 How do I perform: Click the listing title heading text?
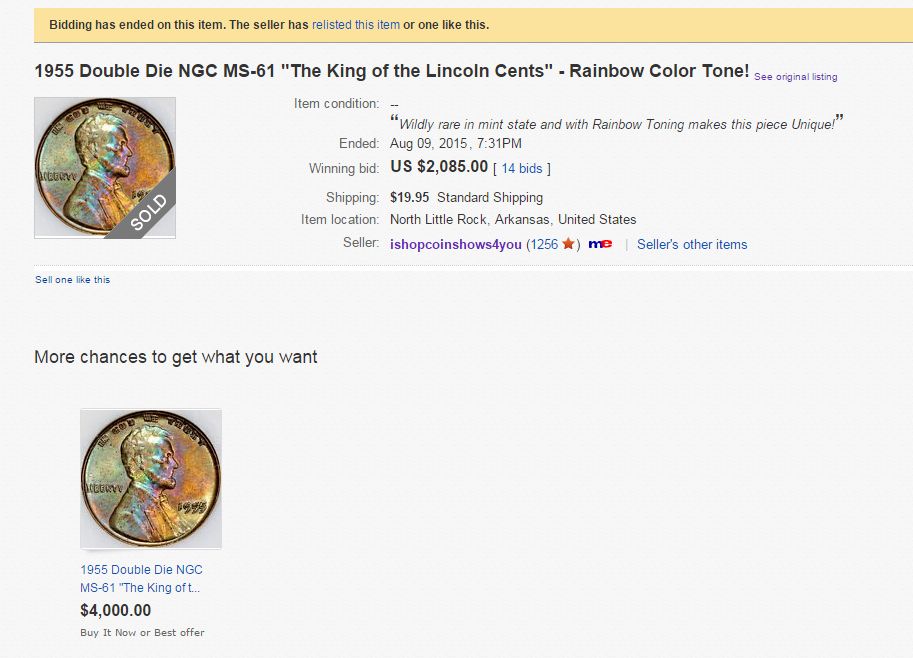click(391, 71)
